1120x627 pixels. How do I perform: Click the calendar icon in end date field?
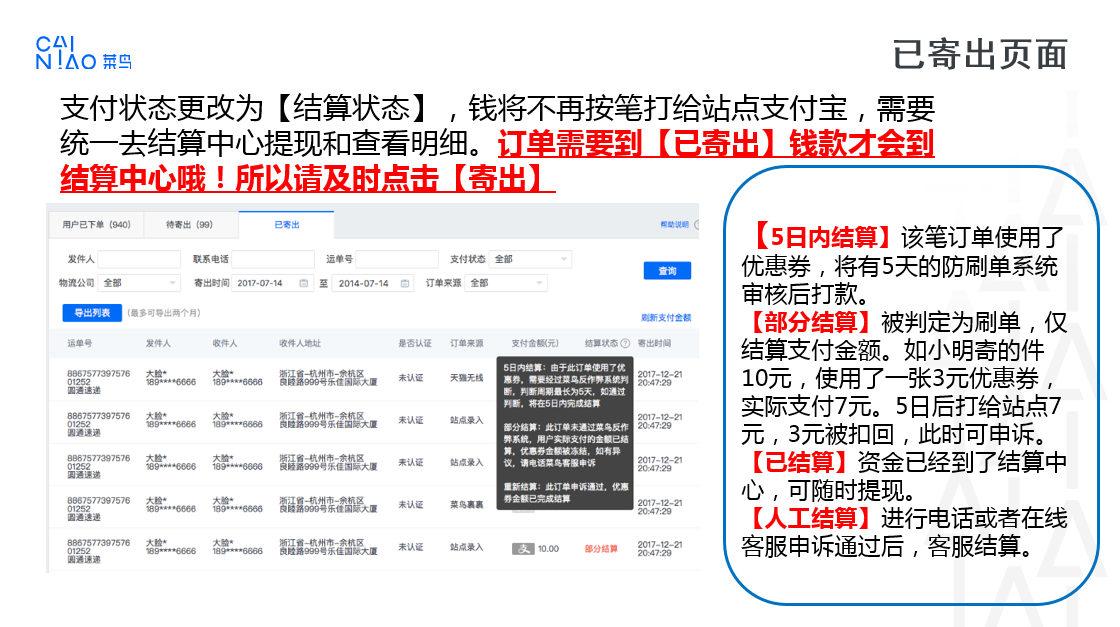pyautogui.click(x=404, y=284)
